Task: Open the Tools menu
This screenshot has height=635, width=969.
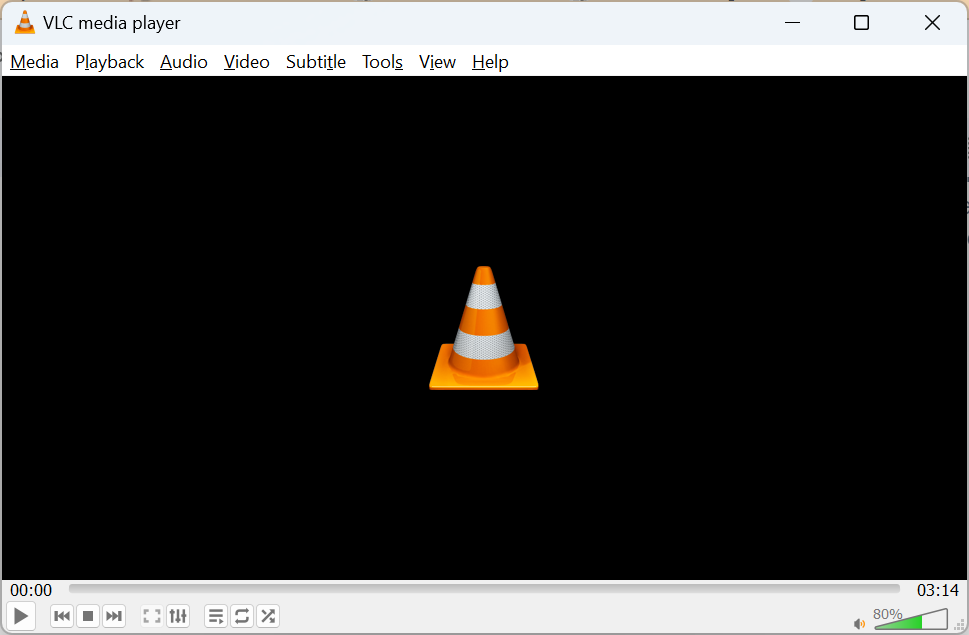Action: click(382, 62)
